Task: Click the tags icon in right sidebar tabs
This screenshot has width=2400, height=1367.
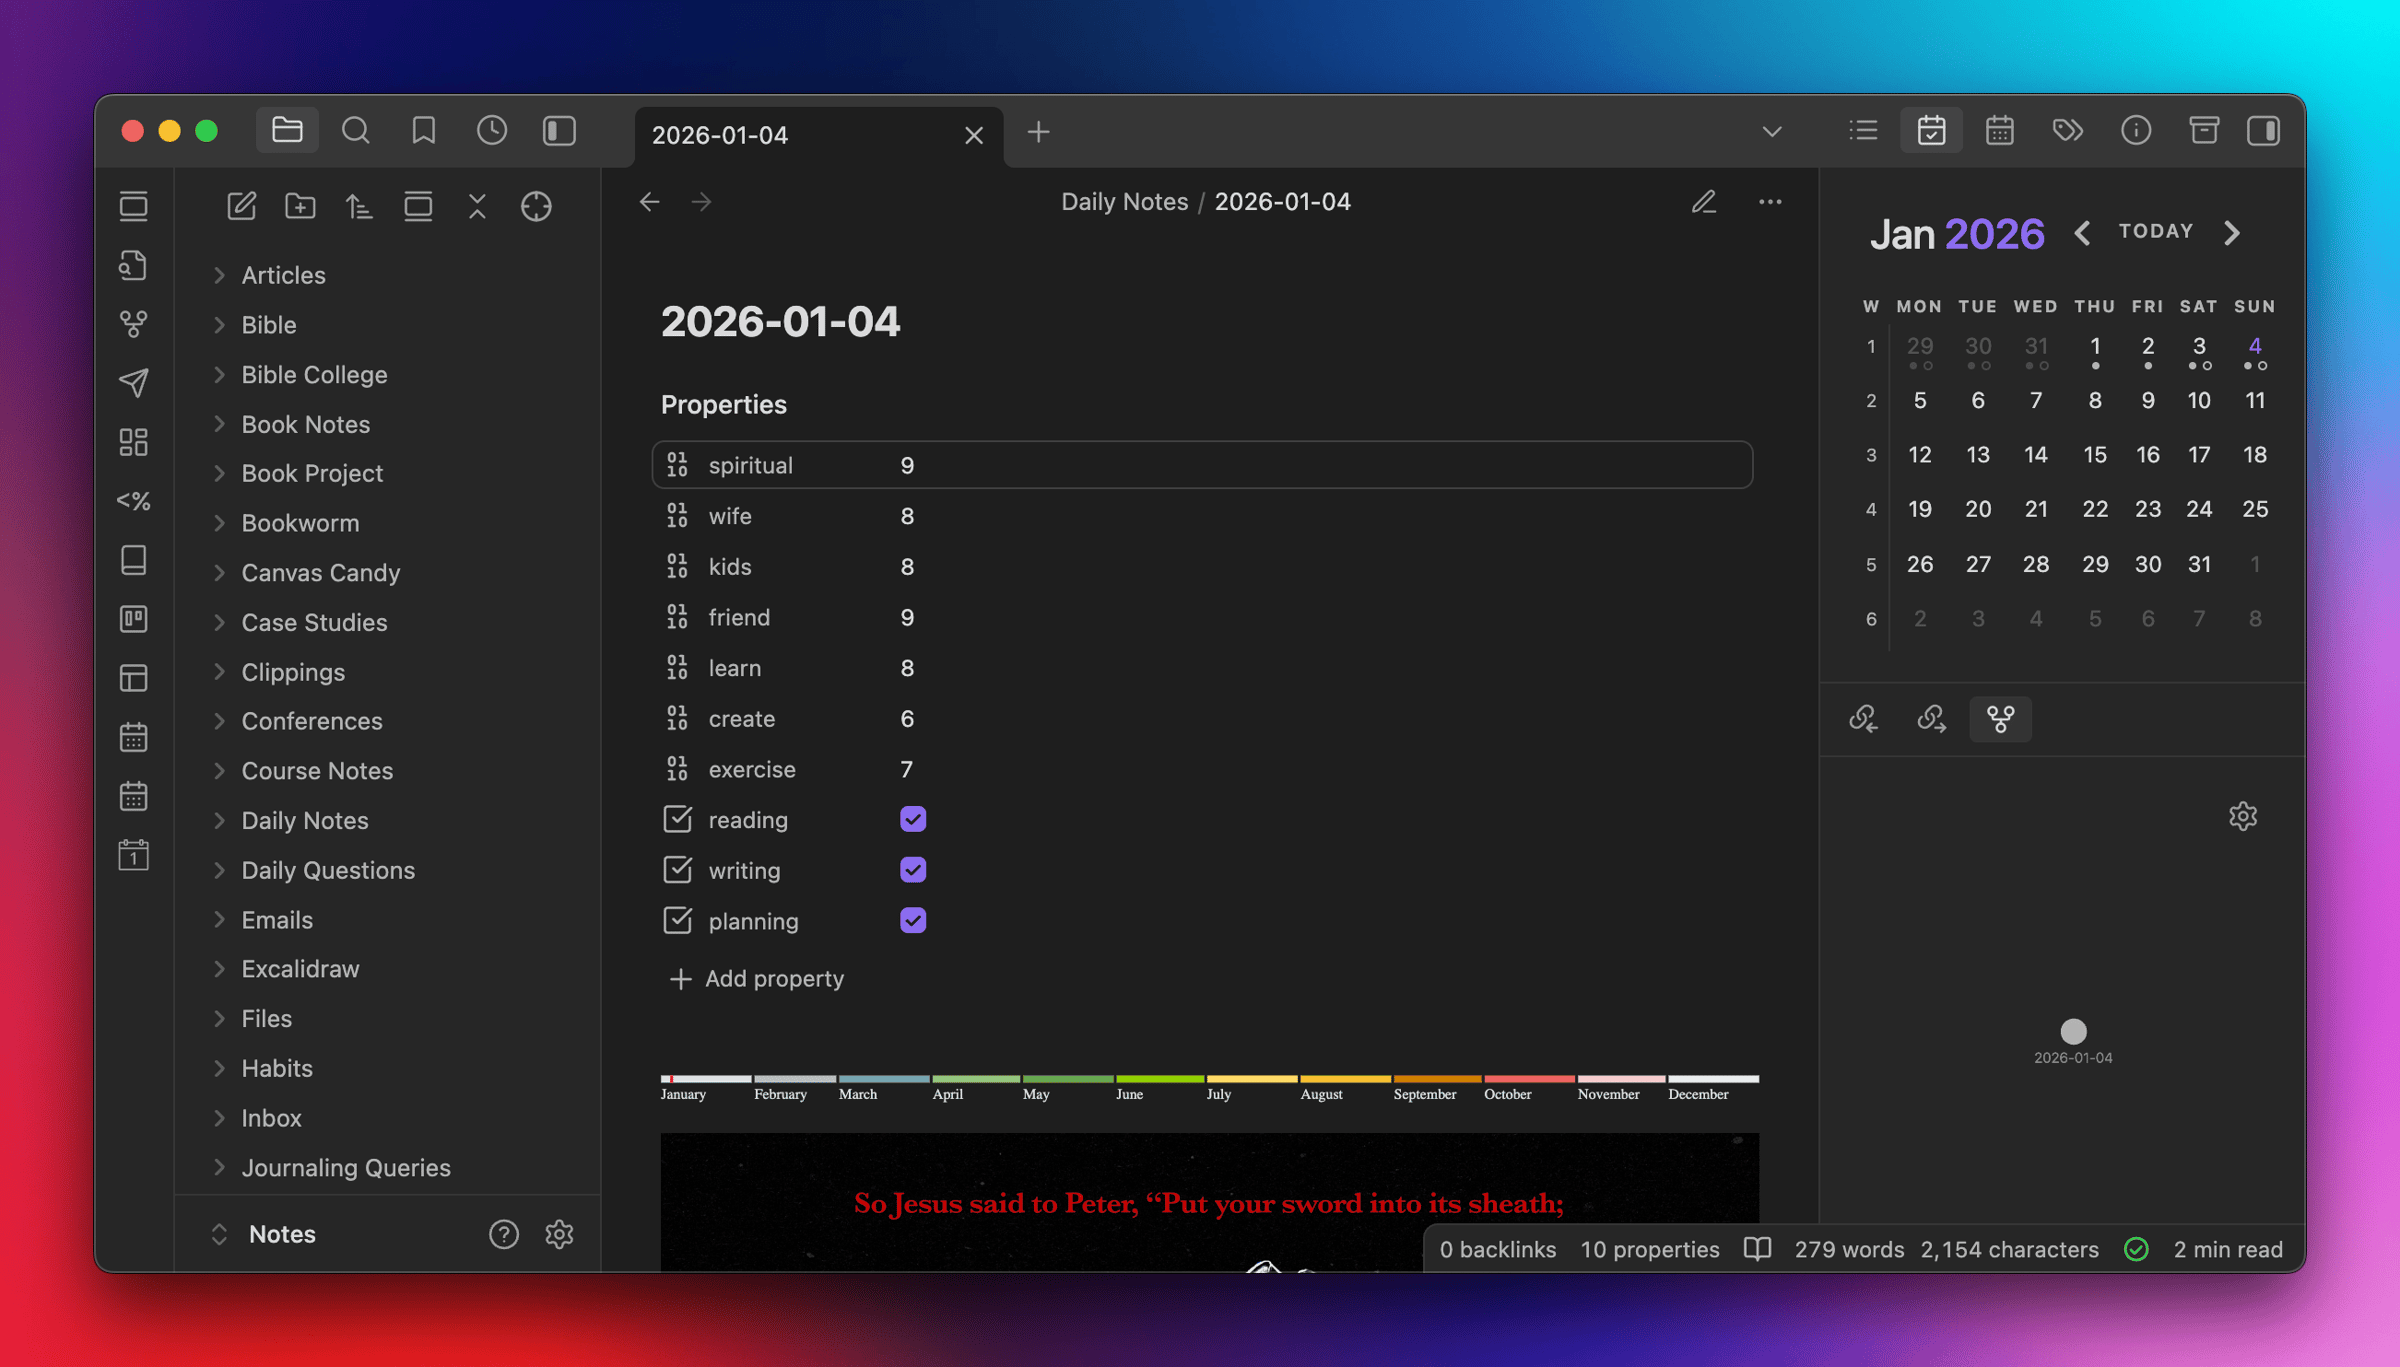Action: (2067, 131)
